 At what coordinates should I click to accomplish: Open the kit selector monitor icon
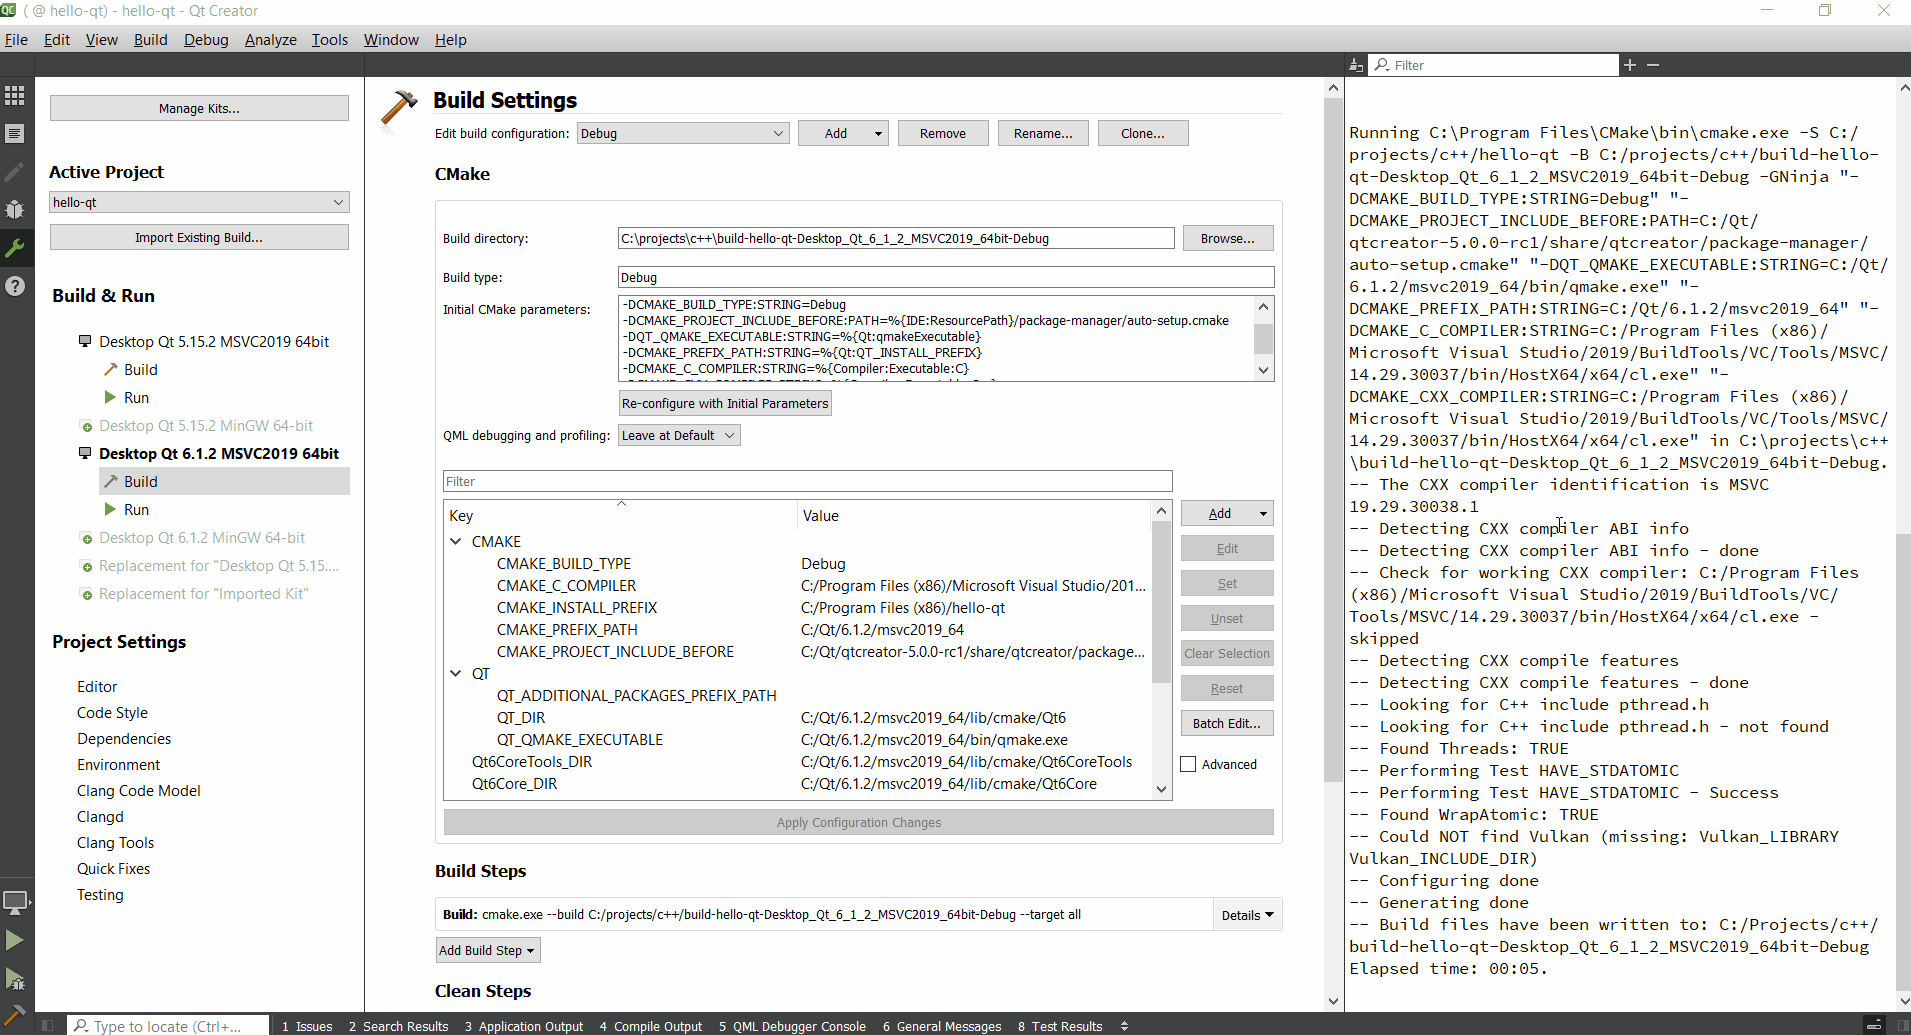coord(15,902)
